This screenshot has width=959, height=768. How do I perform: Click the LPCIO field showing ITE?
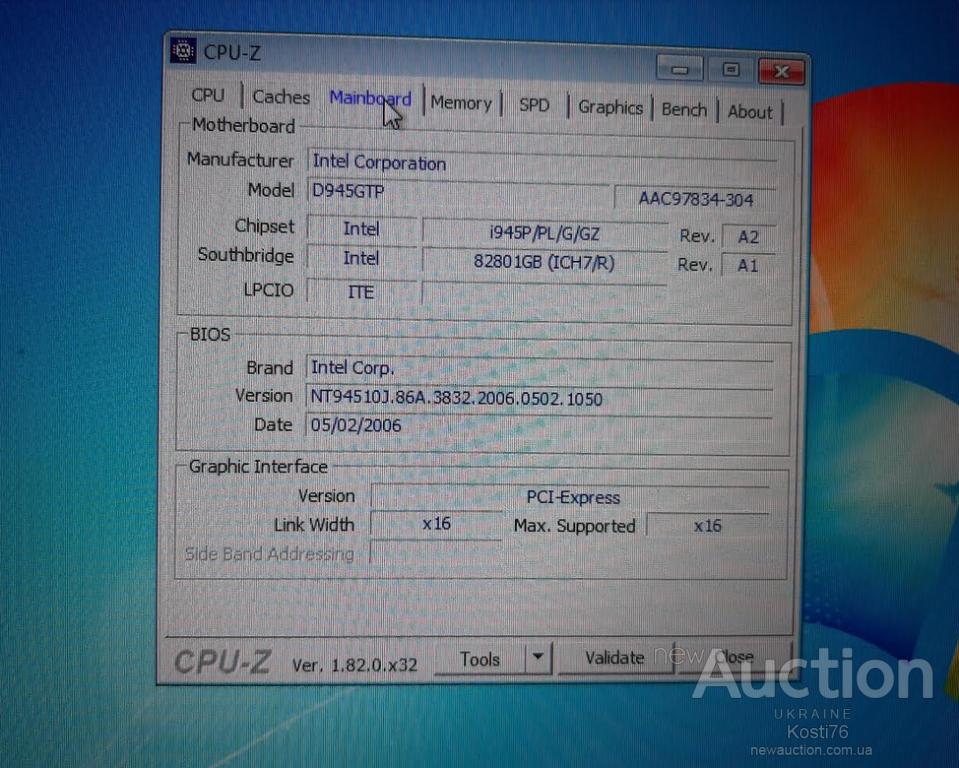361,292
